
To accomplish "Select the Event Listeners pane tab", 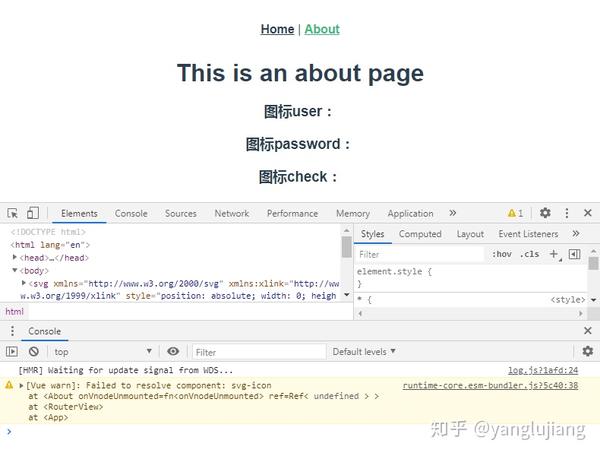I will click(528, 234).
